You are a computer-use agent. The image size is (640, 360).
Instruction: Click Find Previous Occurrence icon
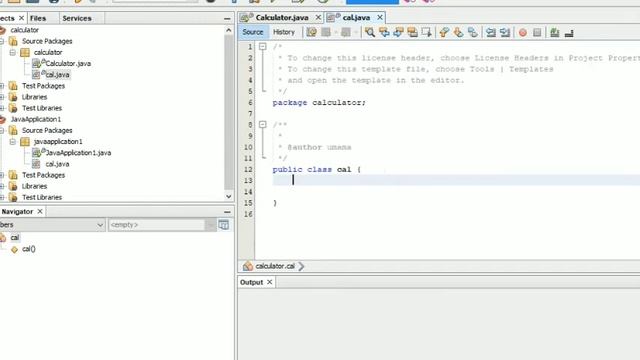[x=384, y=32]
